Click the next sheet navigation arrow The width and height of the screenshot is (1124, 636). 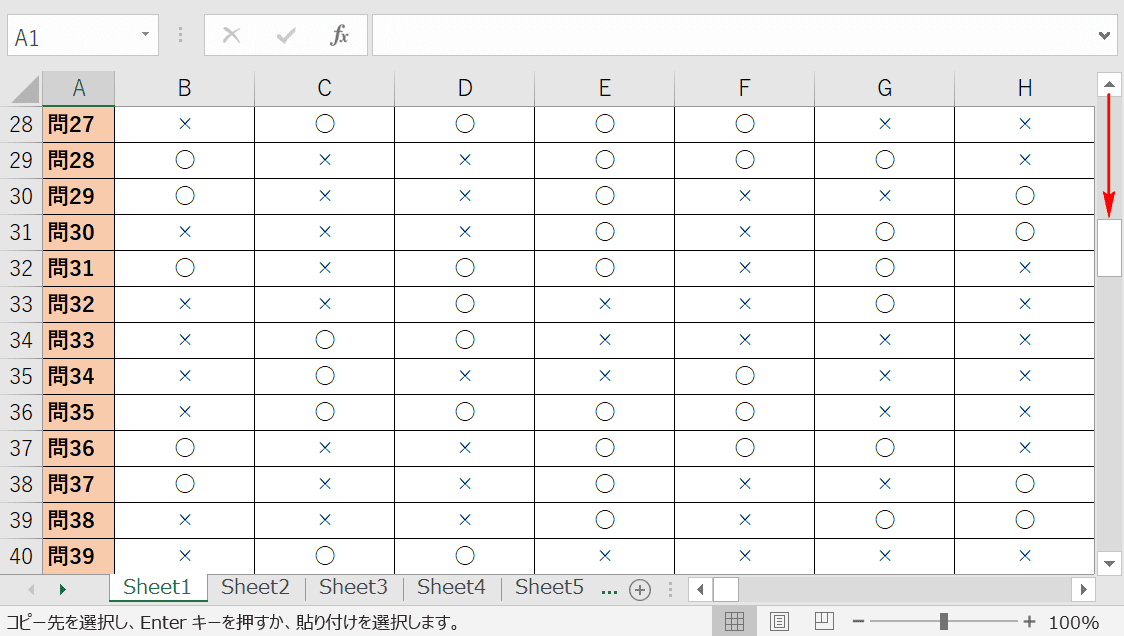(x=62, y=589)
